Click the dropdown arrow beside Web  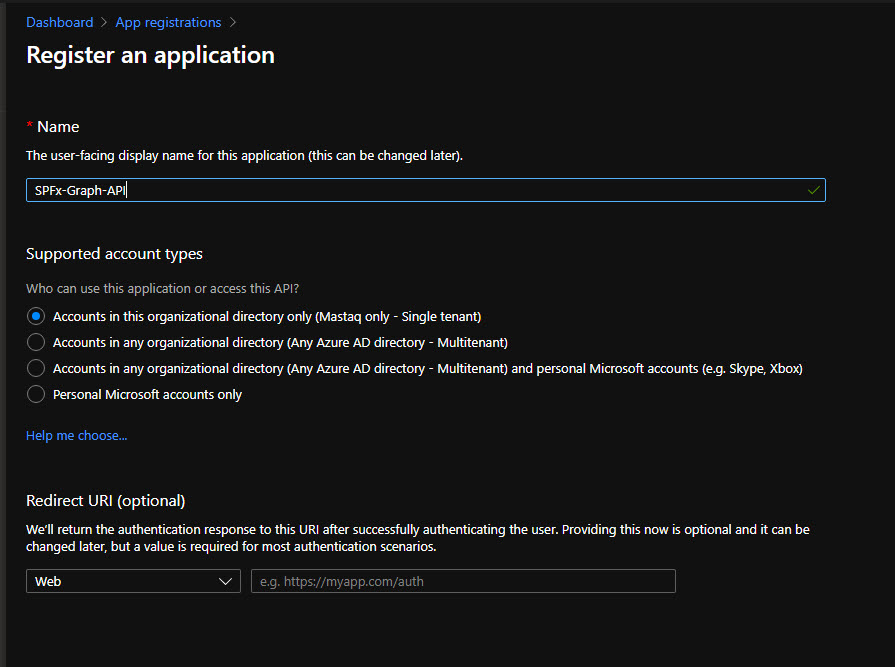(x=225, y=581)
